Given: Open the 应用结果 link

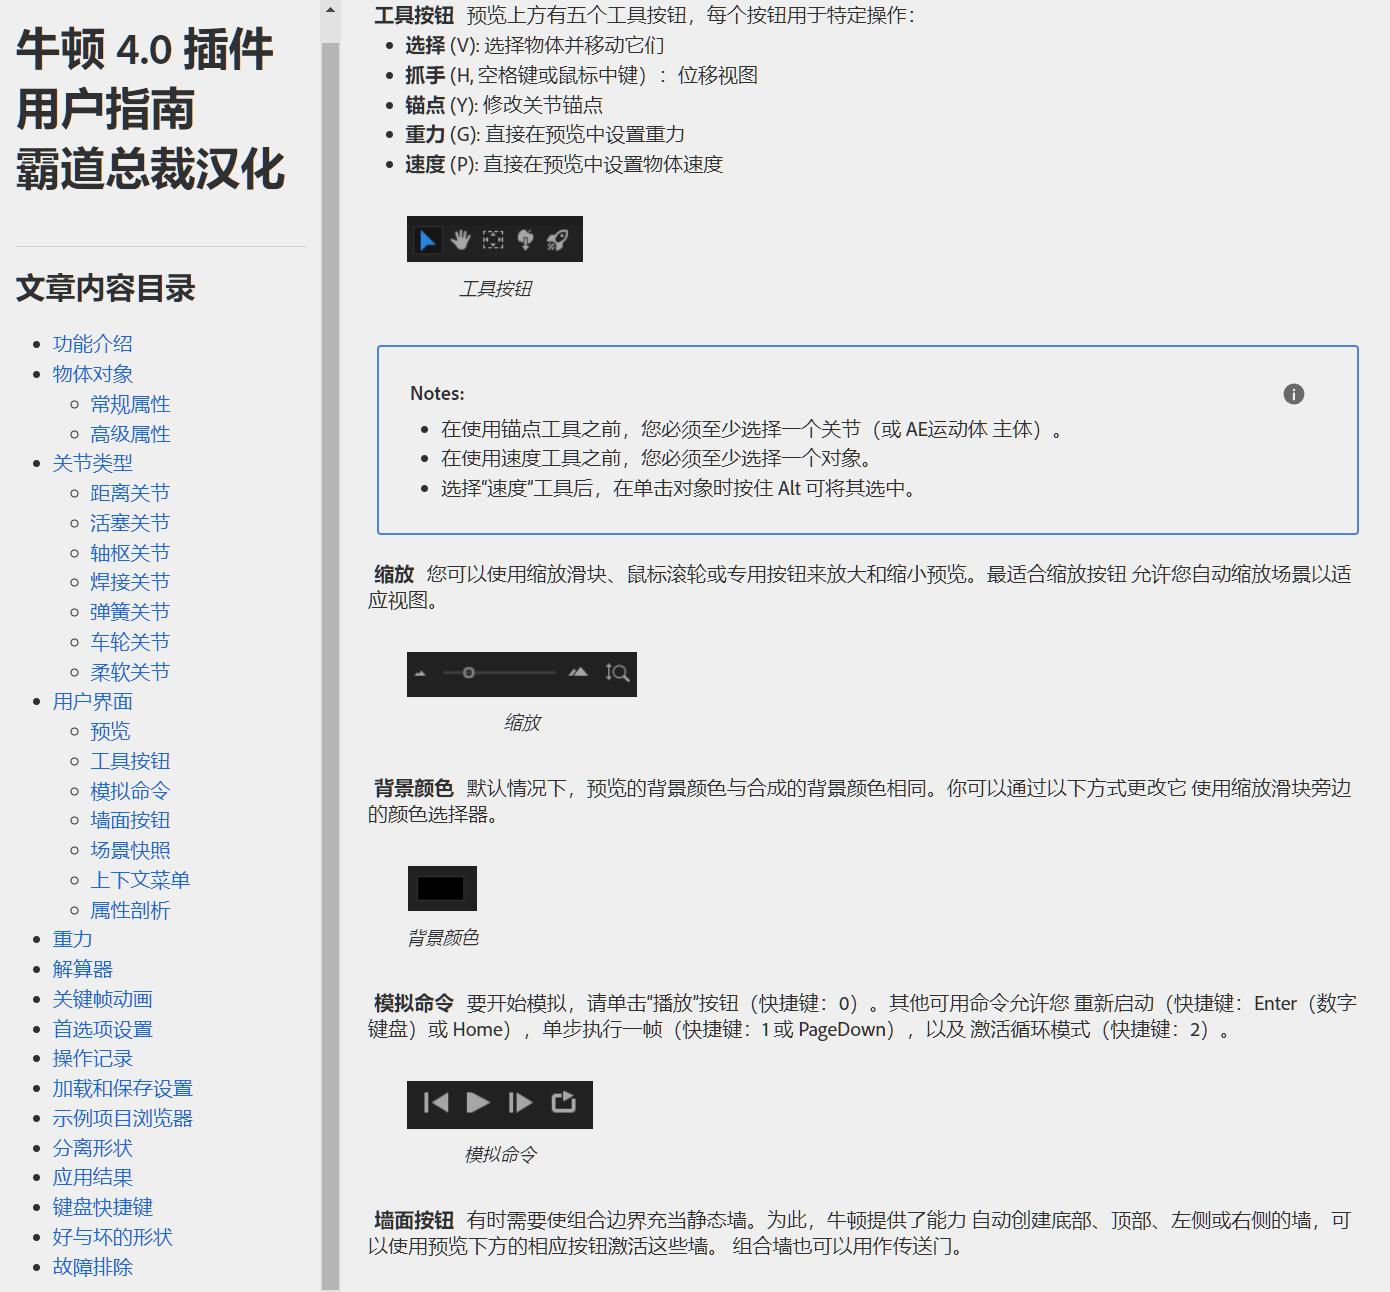Looking at the screenshot, I should point(93,1177).
